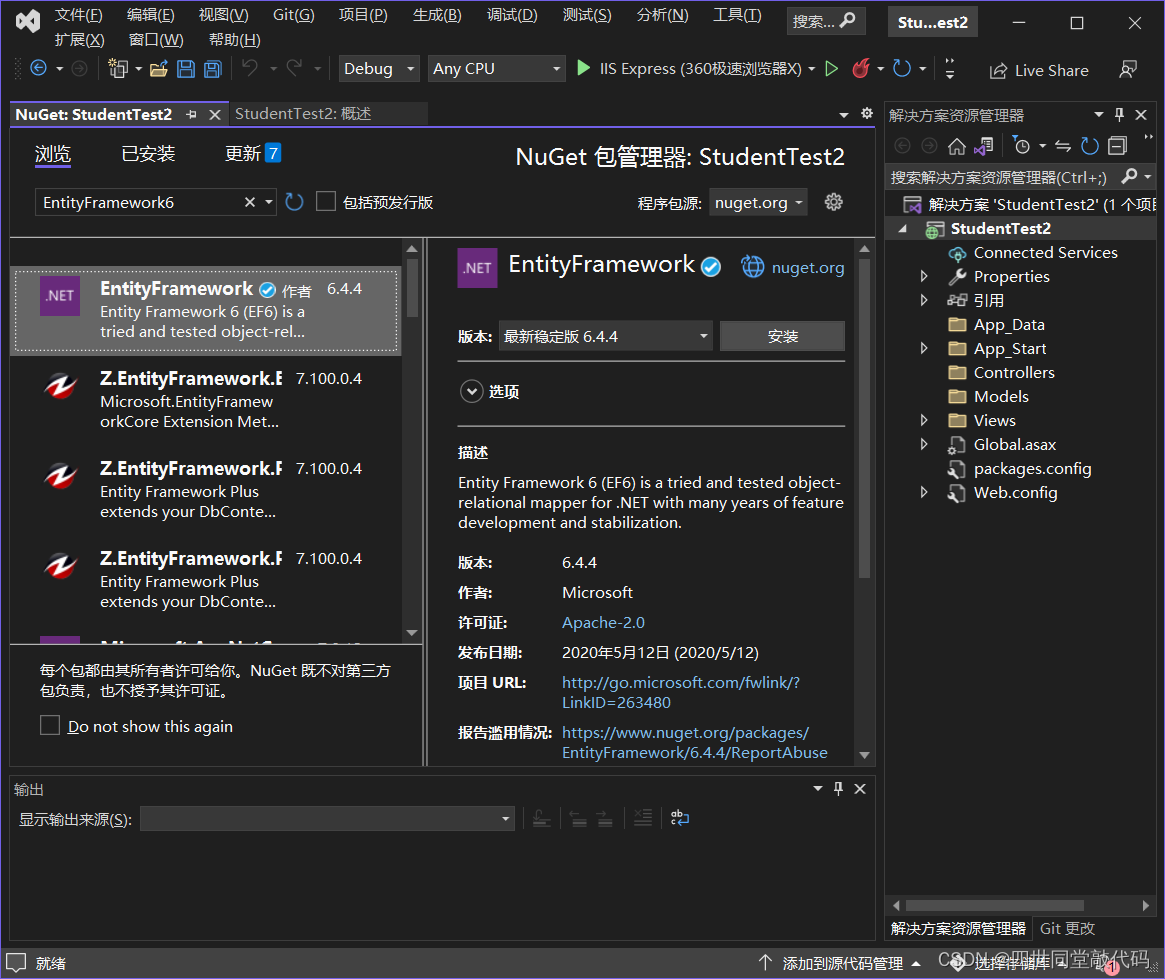Pin the Output panel
This screenshot has width=1165, height=979.
[838, 789]
